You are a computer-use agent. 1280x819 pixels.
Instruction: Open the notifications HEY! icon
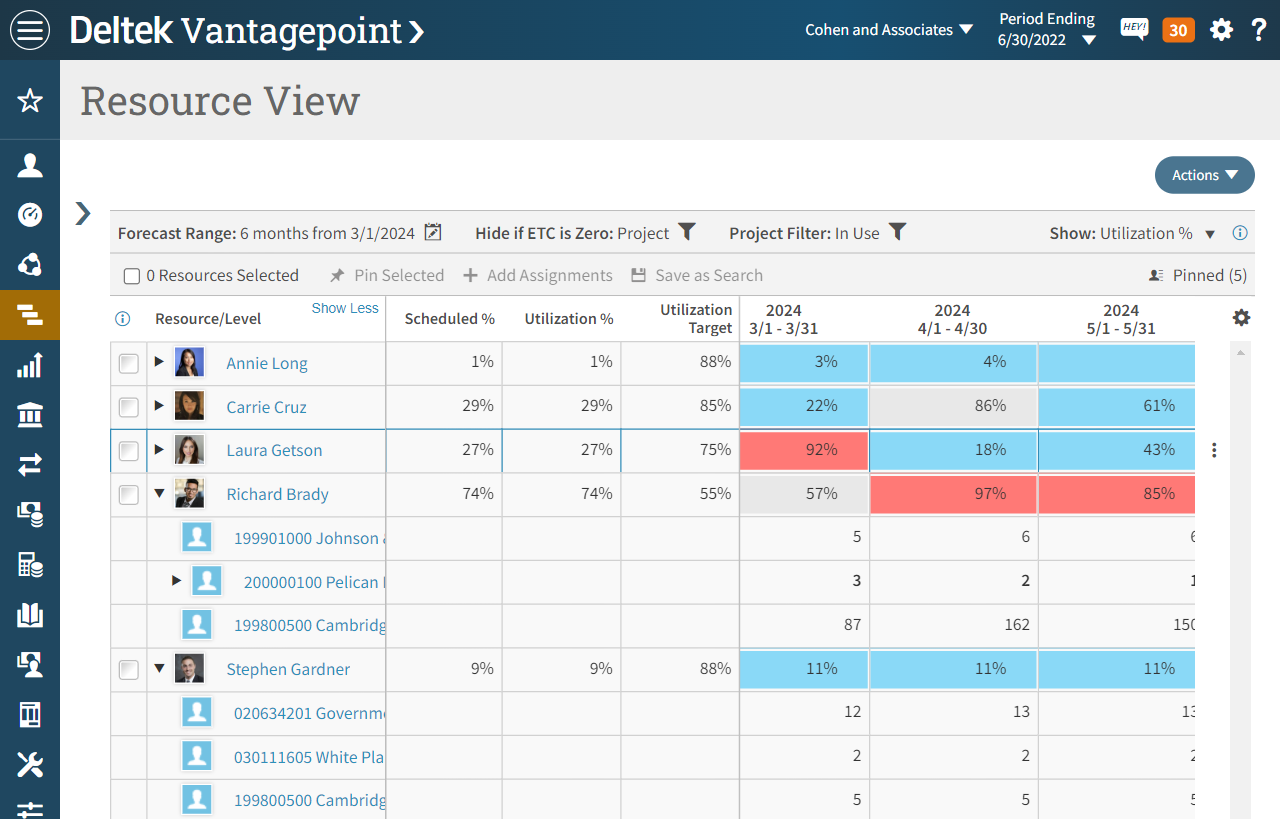1134,29
